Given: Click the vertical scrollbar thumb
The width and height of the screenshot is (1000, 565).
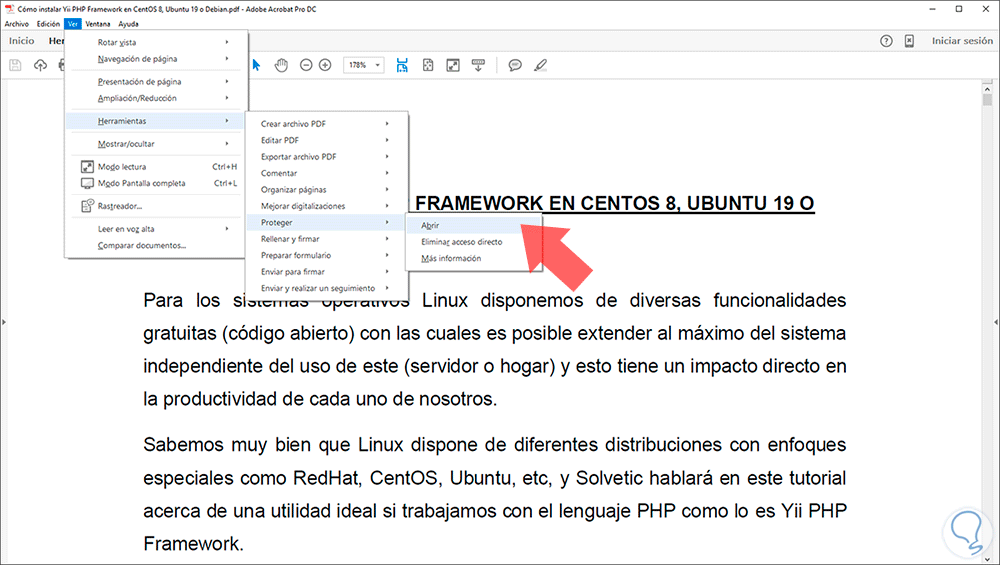Looking at the screenshot, I should [x=987, y=100].
